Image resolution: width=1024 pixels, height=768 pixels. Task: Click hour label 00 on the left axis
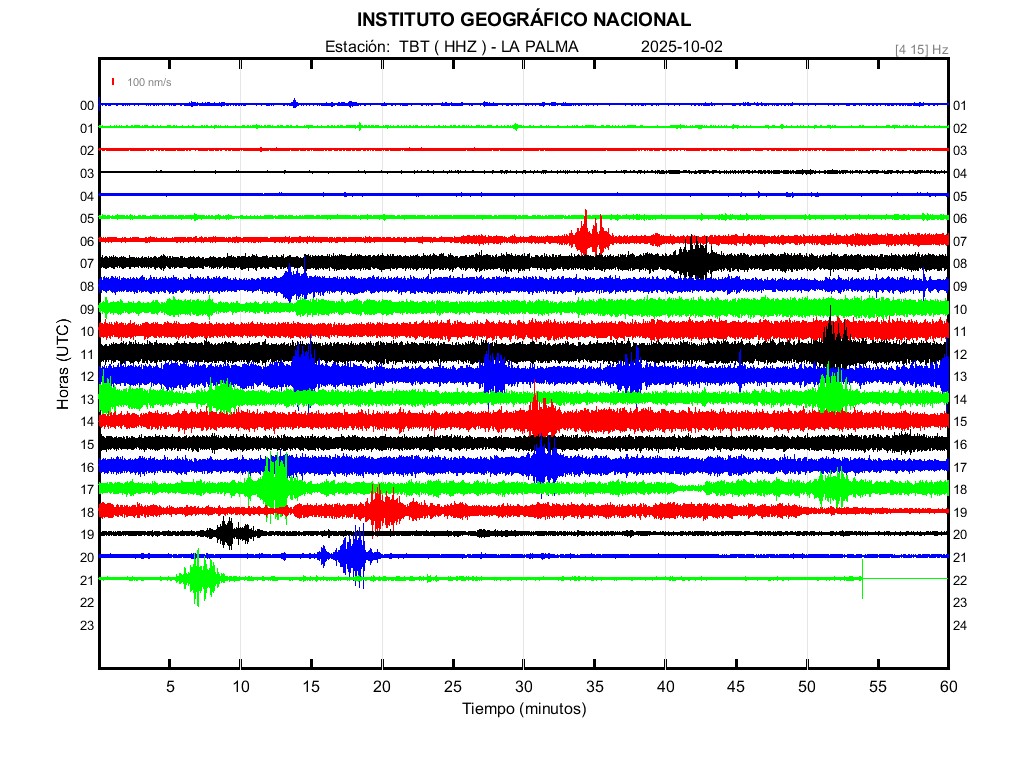coord(87,105)
